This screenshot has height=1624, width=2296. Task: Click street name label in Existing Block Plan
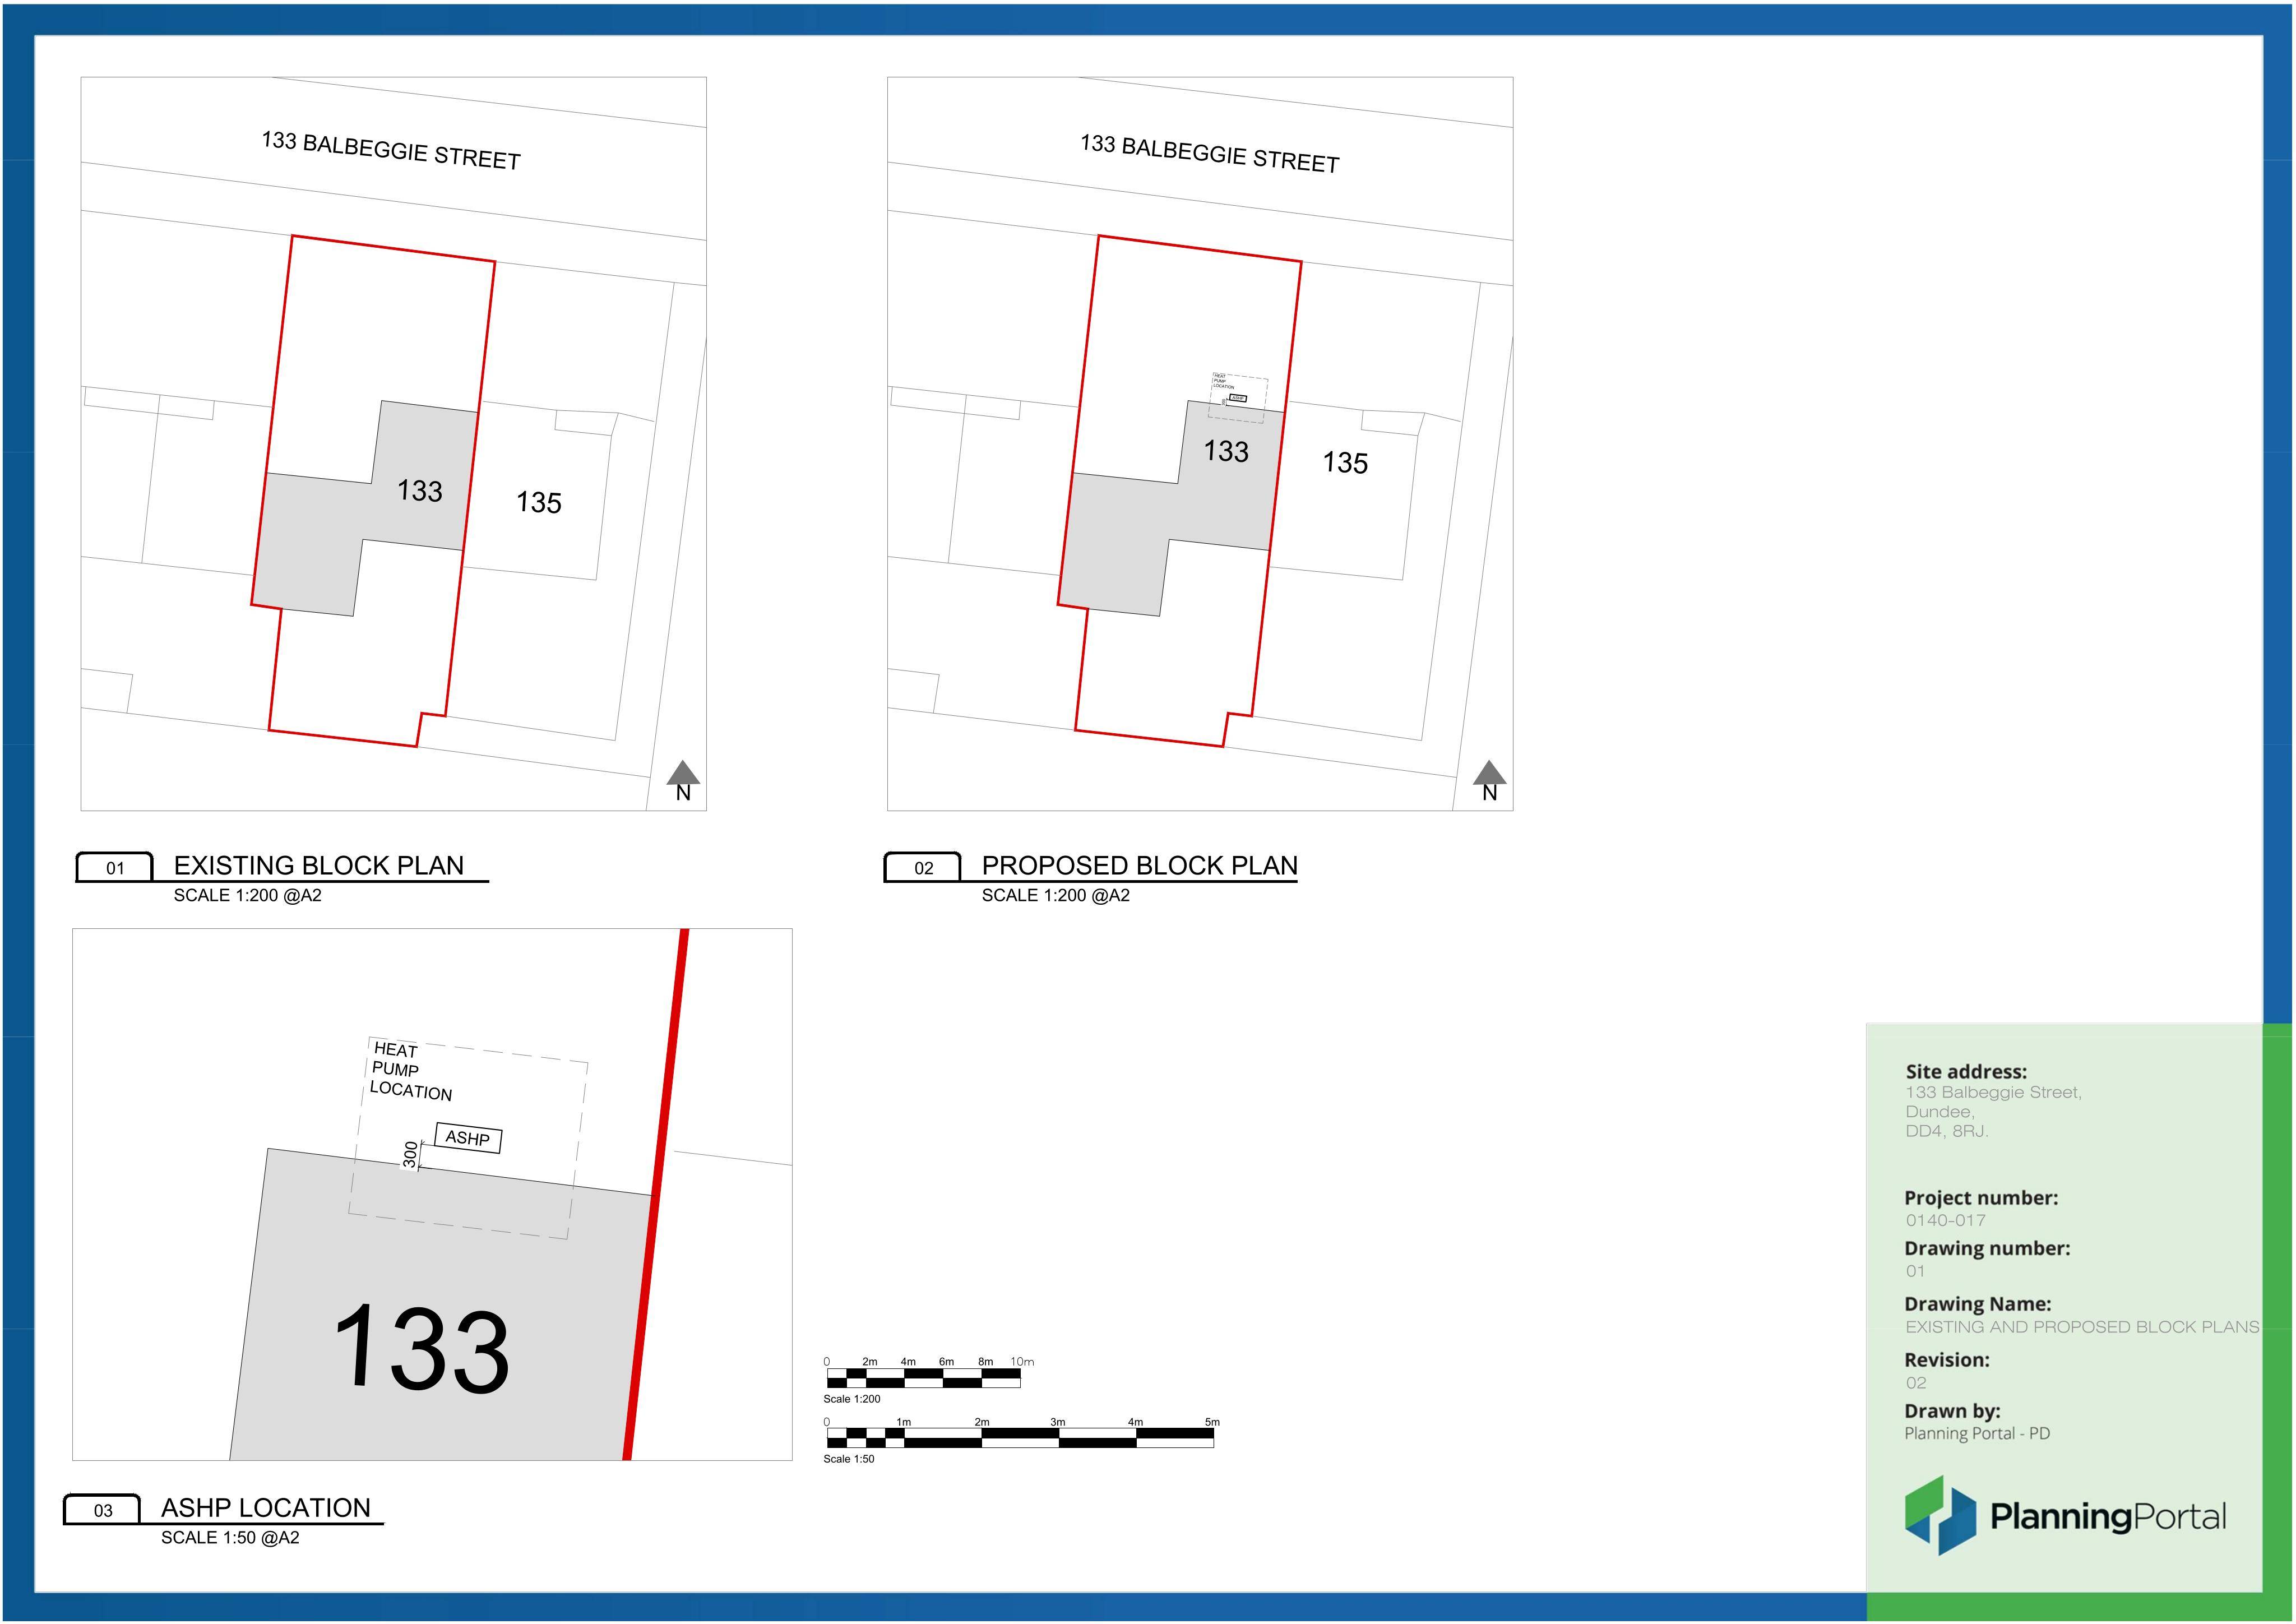[391, 151]
